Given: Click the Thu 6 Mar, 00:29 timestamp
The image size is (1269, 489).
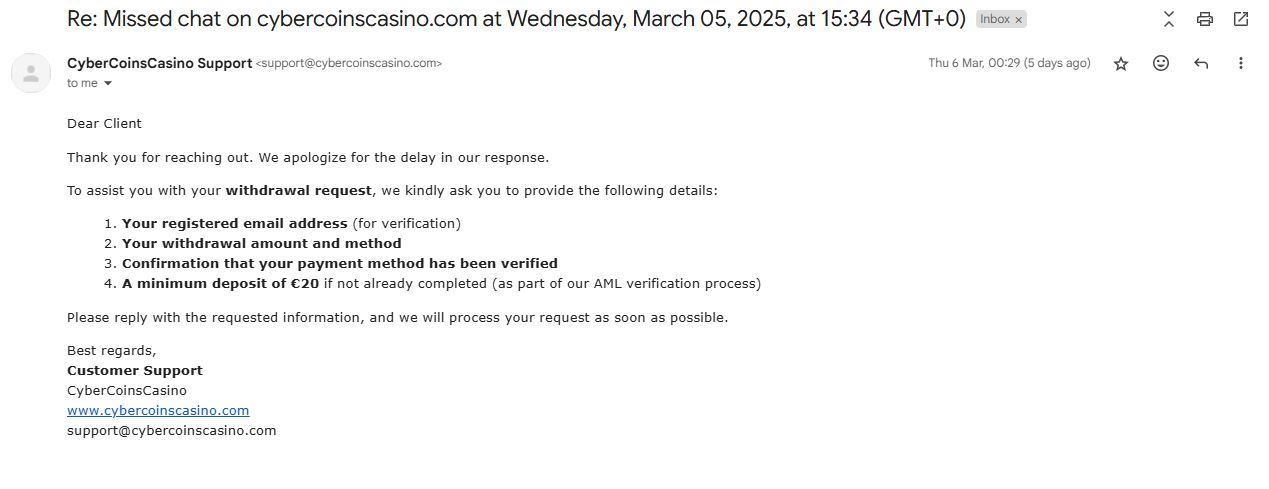Looking at the screenshot, I should coord(1008,63).
